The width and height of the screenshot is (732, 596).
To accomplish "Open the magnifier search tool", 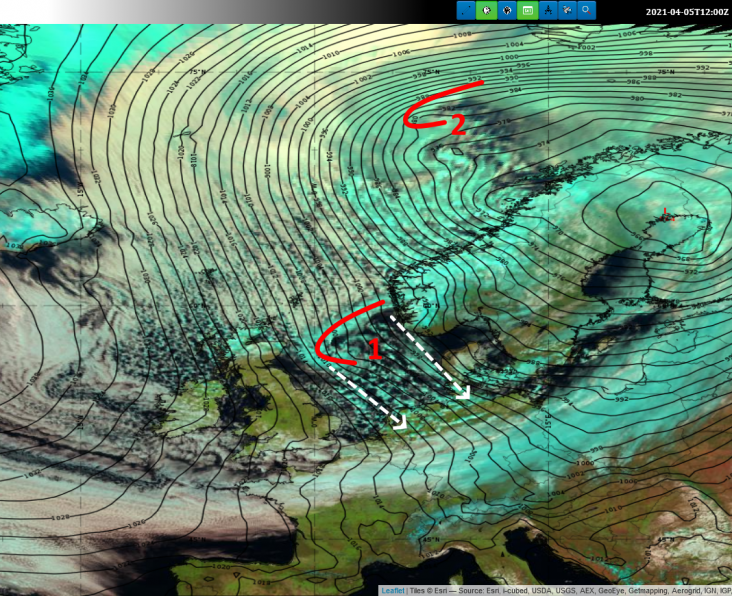I will click(x=587, y=10).
